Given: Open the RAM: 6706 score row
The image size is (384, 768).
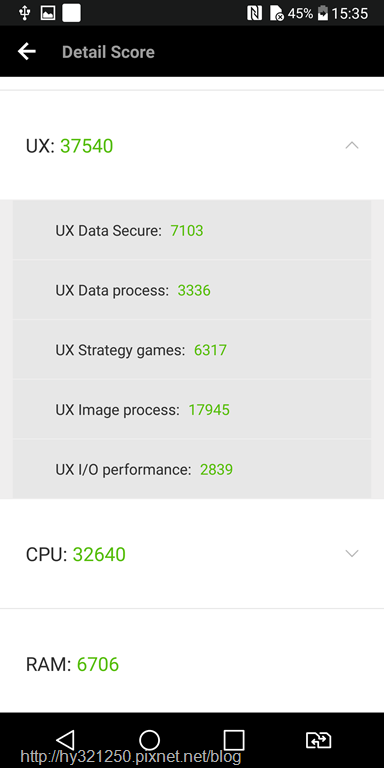Looking at the screenshot, I should click(x=192, y=664).
